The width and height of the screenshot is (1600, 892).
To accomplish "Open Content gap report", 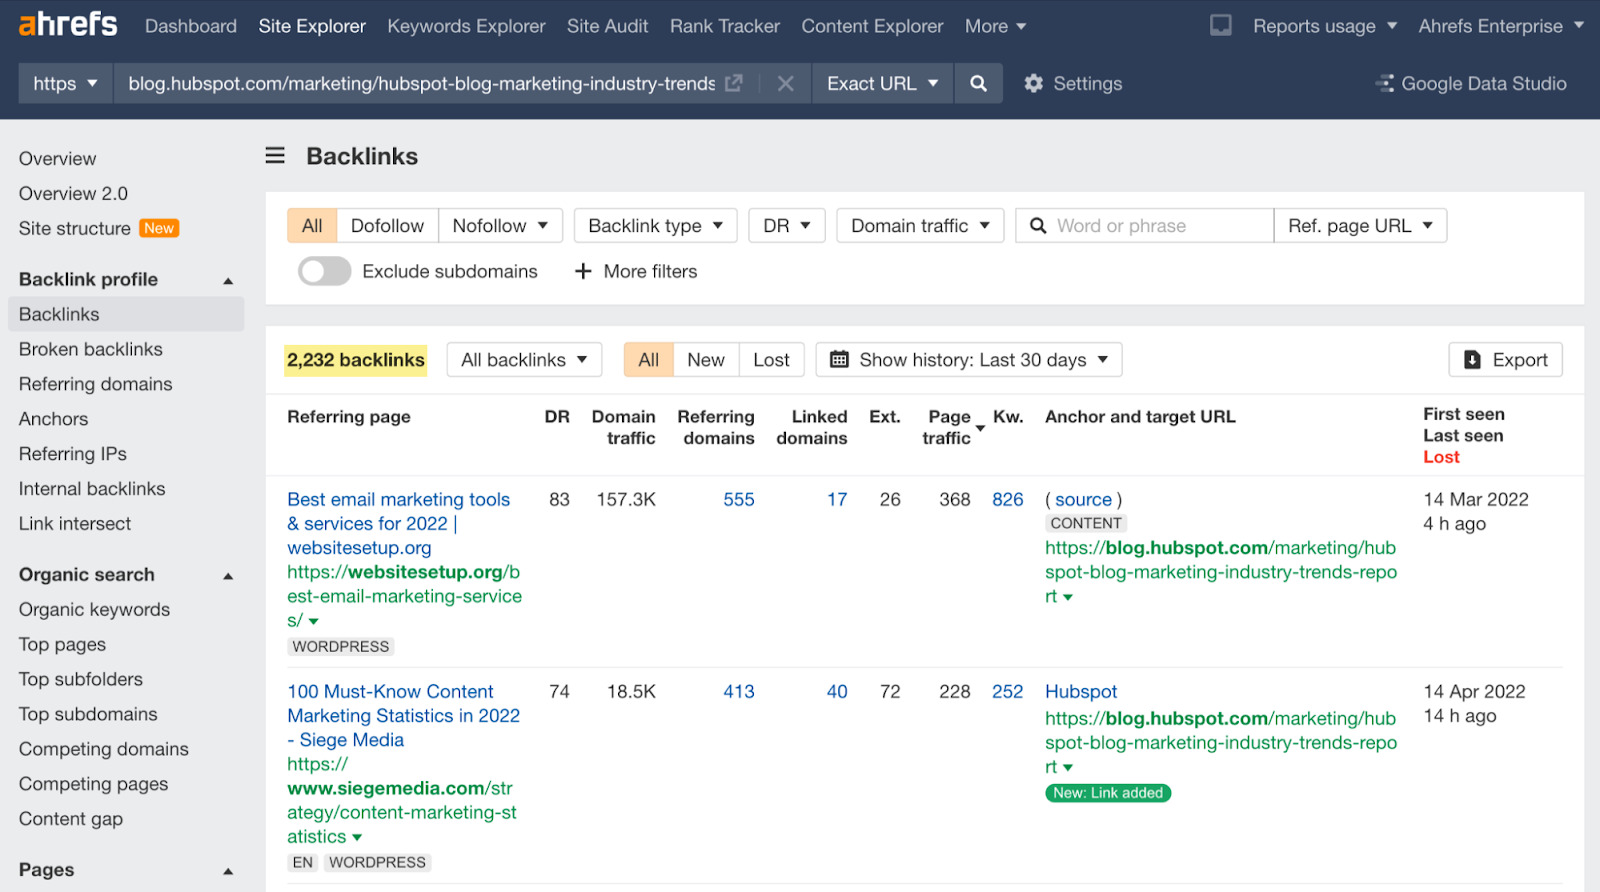I will pyautogui.click(x=71, y=819).
